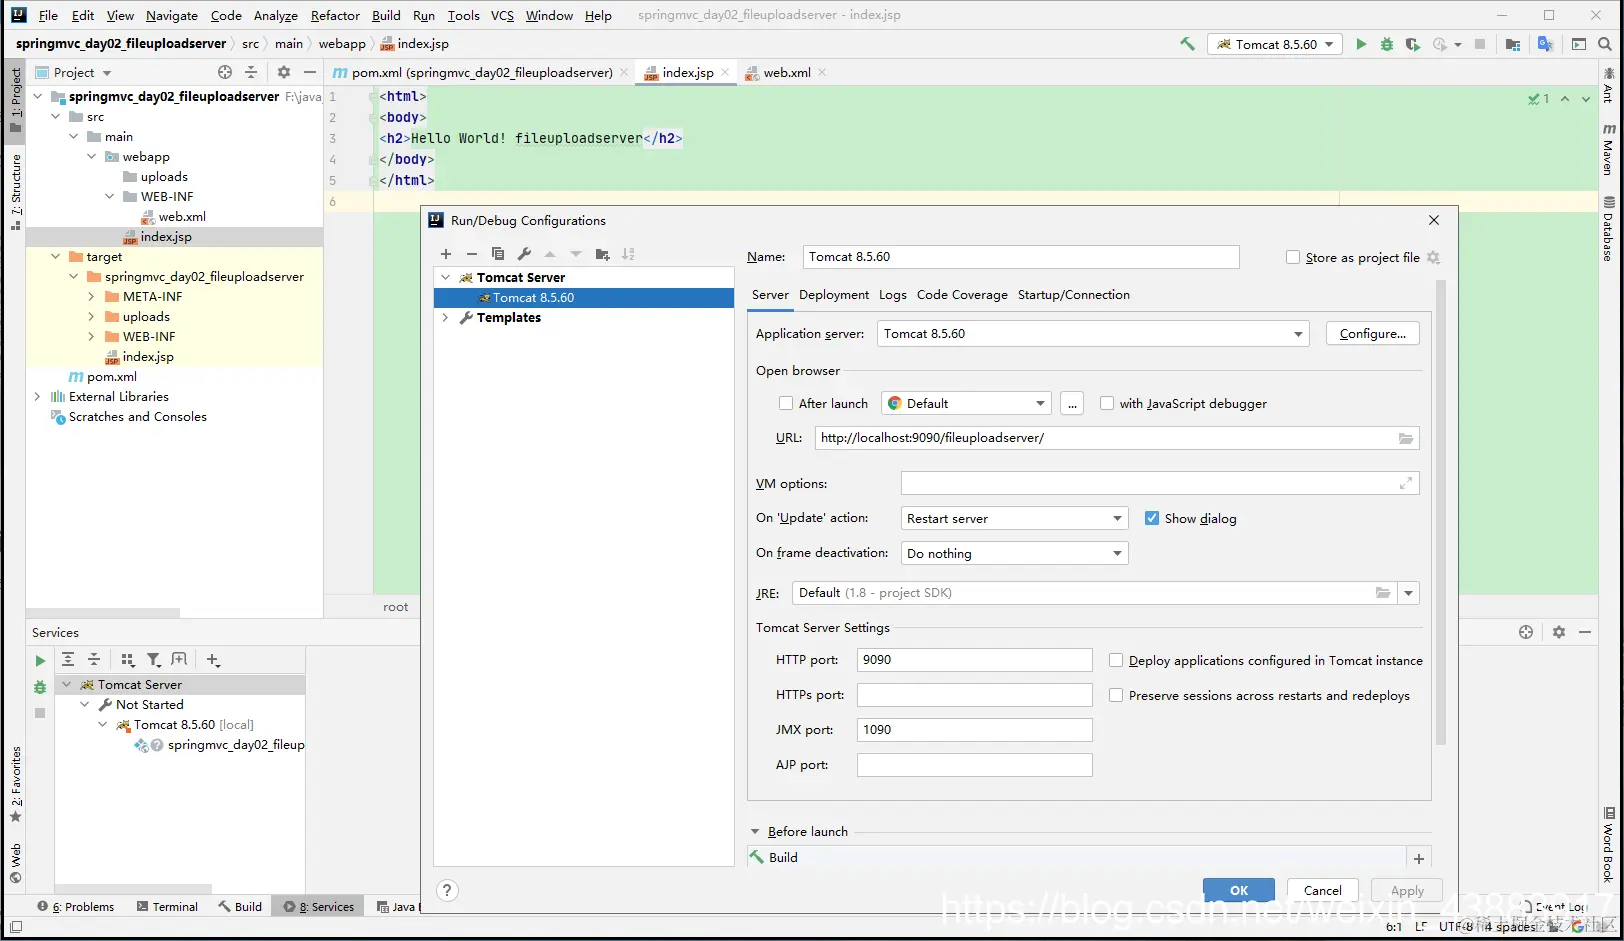The image size is (1624, 941).
Task: Open the Problems tool window
Action: click(x=76, y=907)
